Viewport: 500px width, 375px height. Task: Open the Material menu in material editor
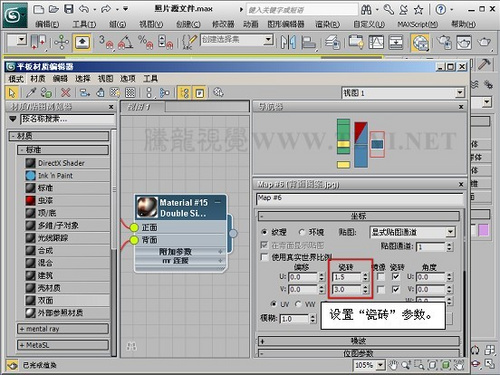pyautogui.click(x=37, y=79)
